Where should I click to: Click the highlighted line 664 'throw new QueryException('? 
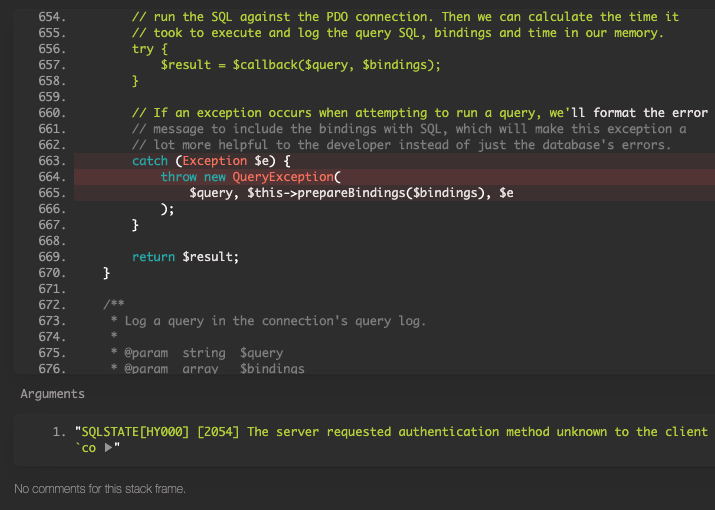pyautogui.click(x=250, y=177)
